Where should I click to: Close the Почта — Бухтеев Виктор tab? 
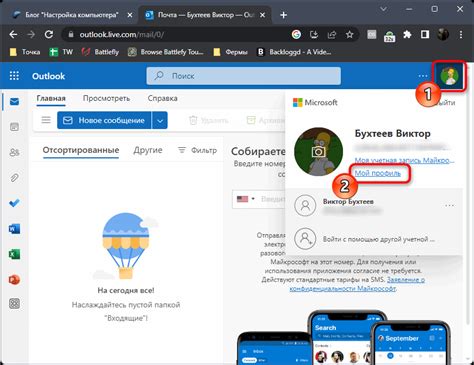click(263, 15)
